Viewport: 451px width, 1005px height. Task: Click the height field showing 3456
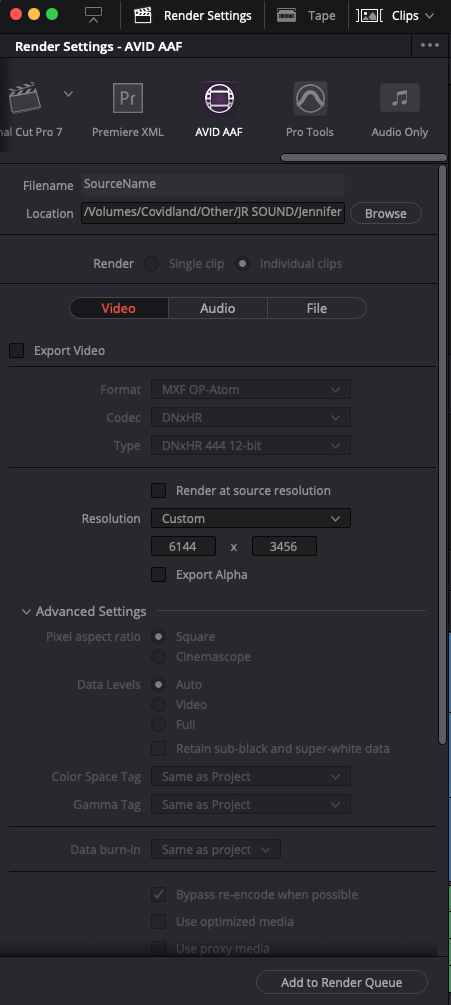[284, 546]
